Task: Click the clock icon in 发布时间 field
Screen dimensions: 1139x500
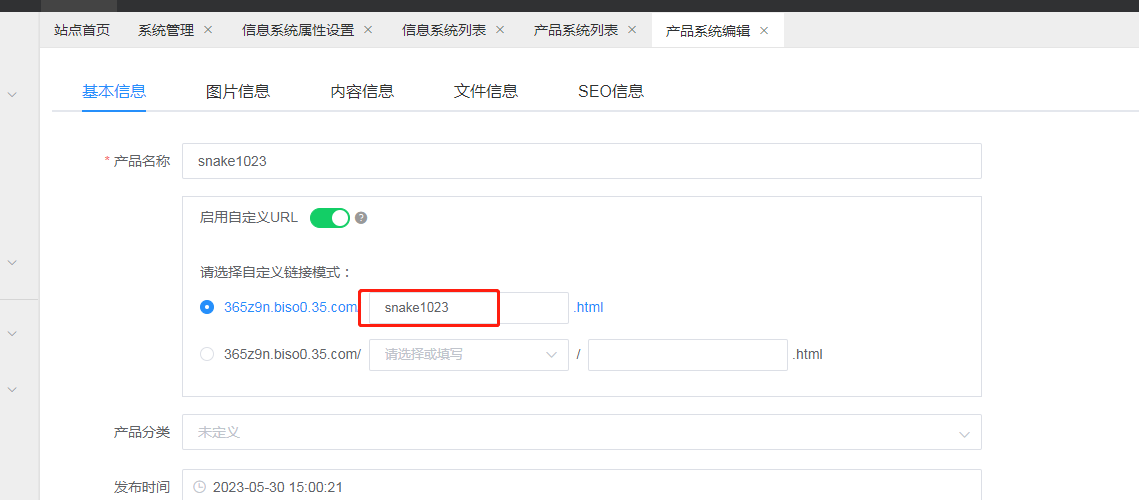Action: [199, 487]
